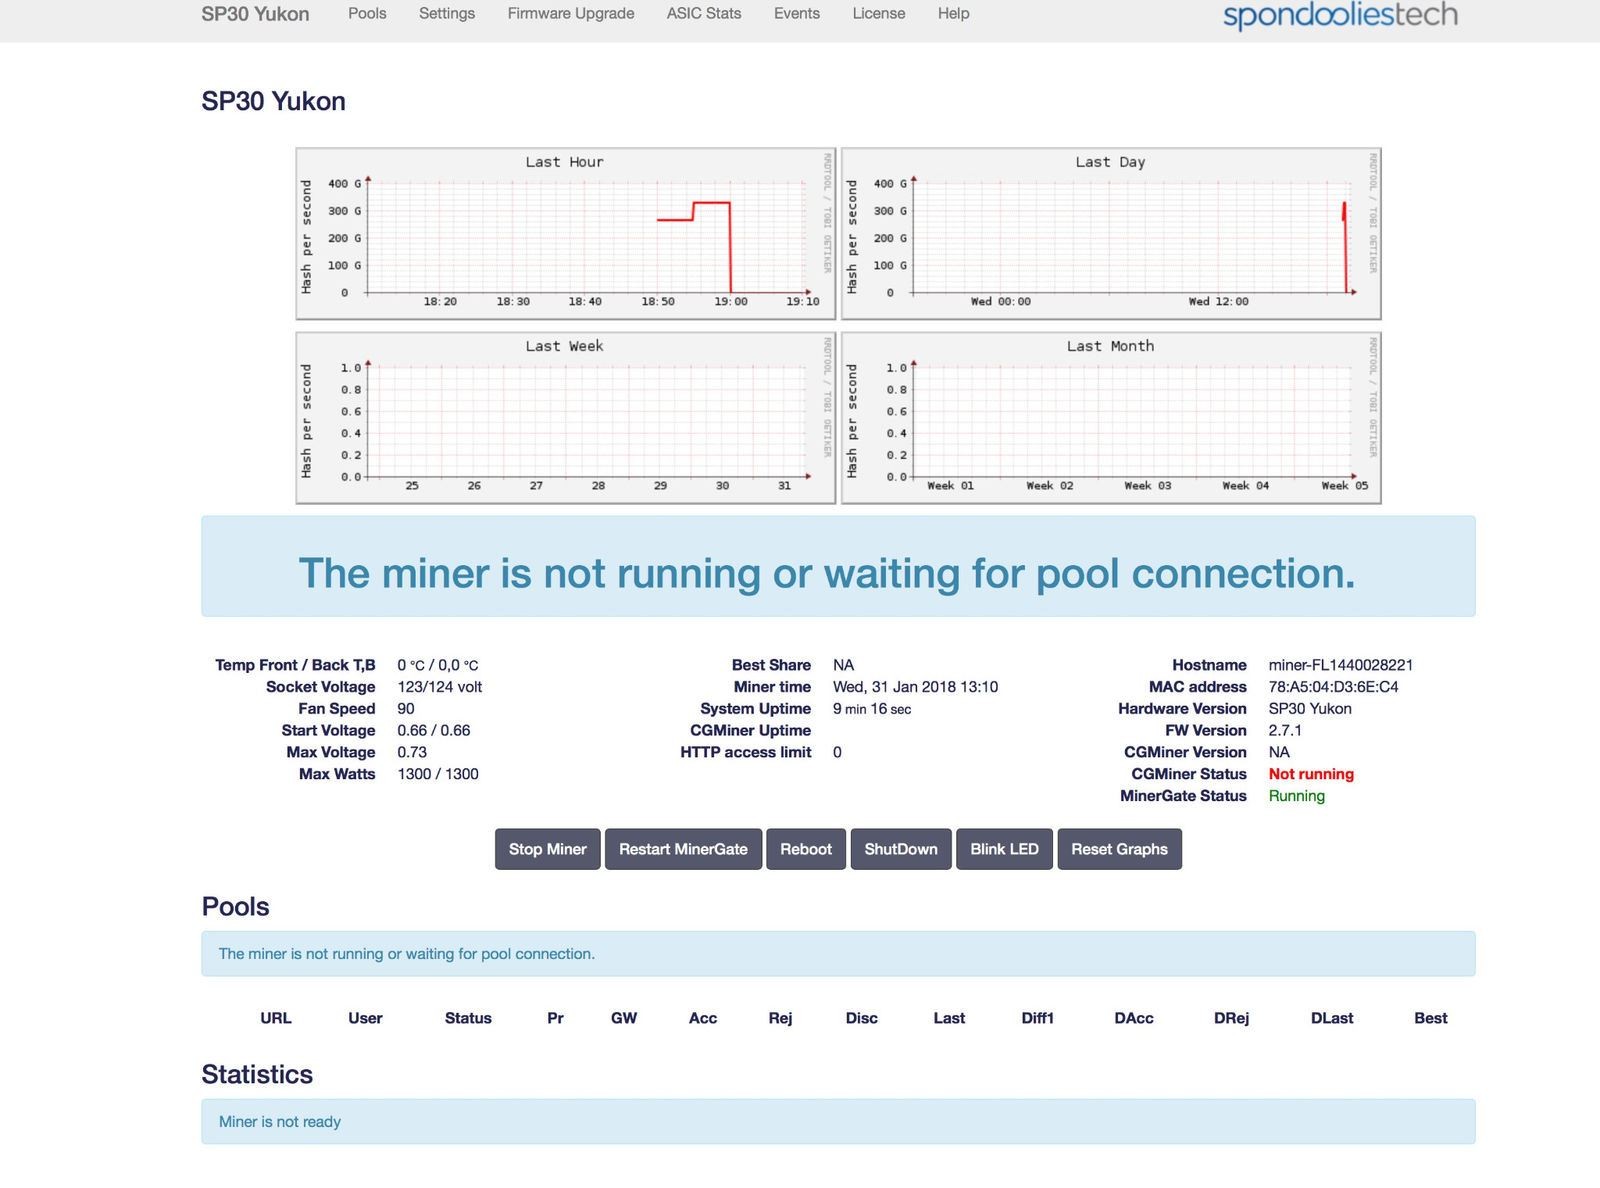Click the User column header

pyautogui.click(x=365, y=1018)
